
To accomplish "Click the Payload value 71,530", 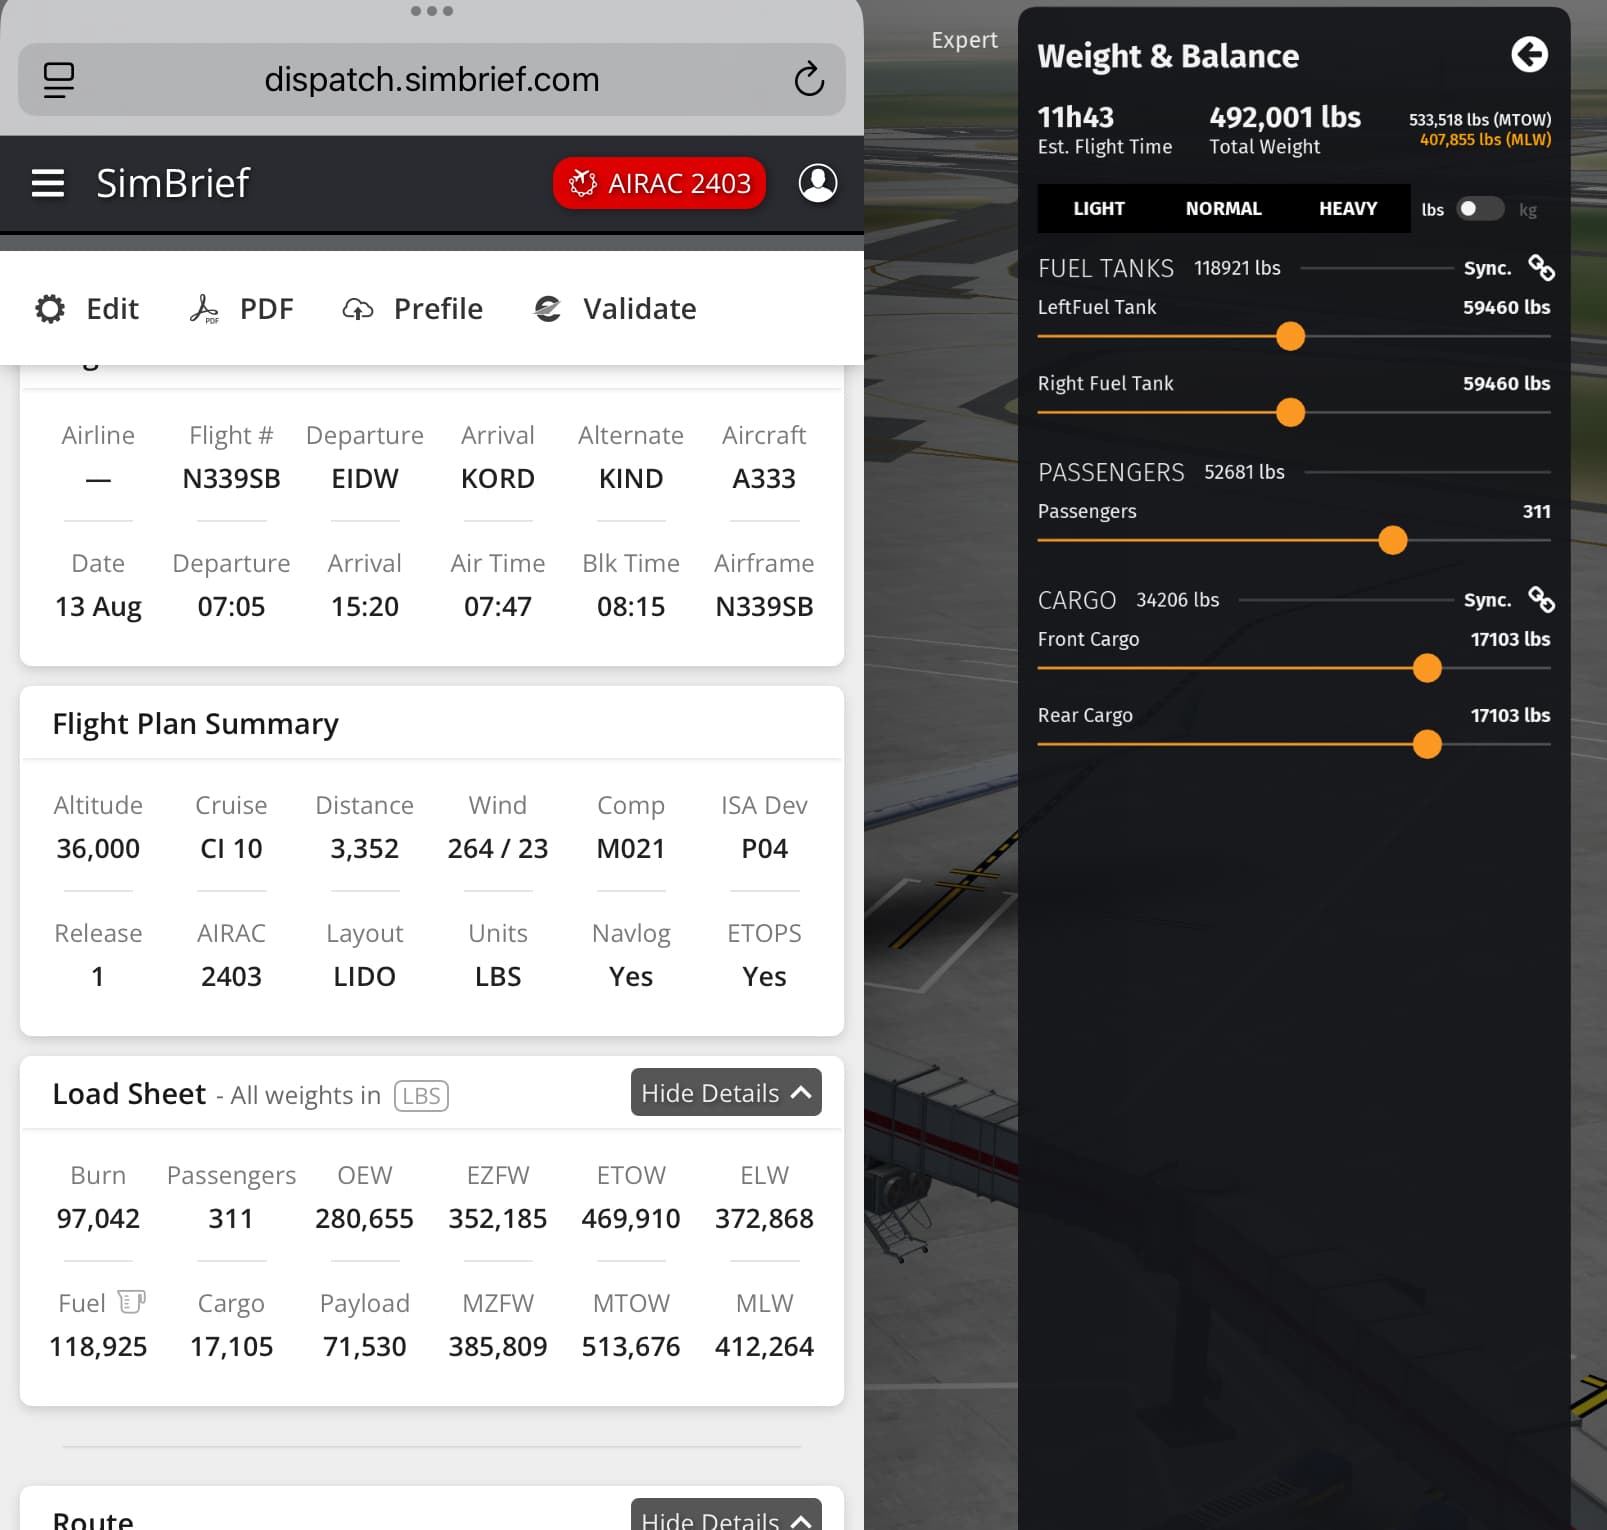I will 365,1346.
